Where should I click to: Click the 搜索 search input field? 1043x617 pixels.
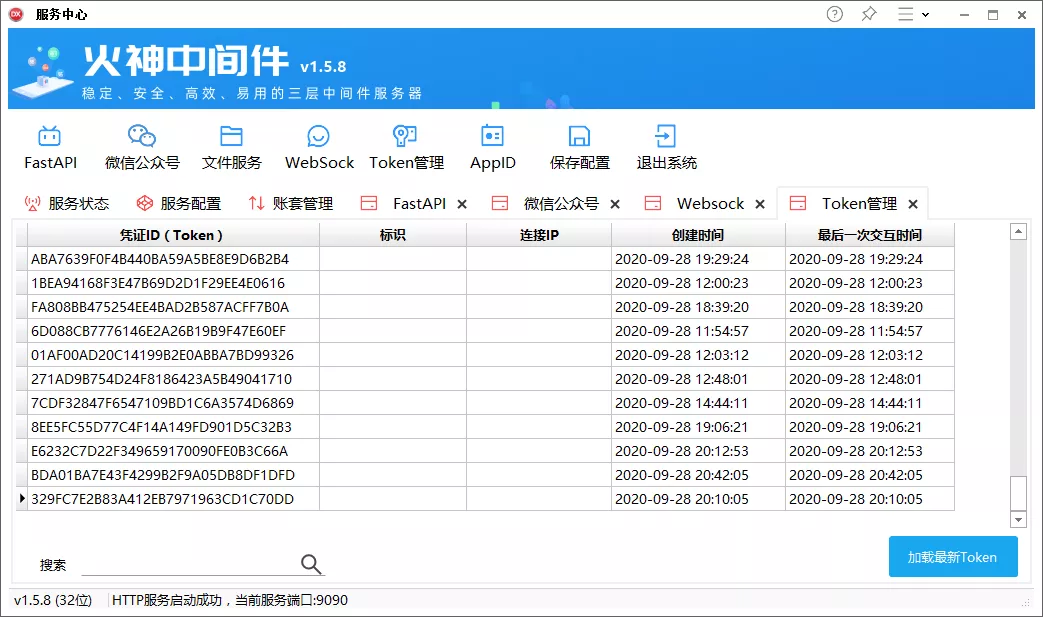(x=190, y=564)
